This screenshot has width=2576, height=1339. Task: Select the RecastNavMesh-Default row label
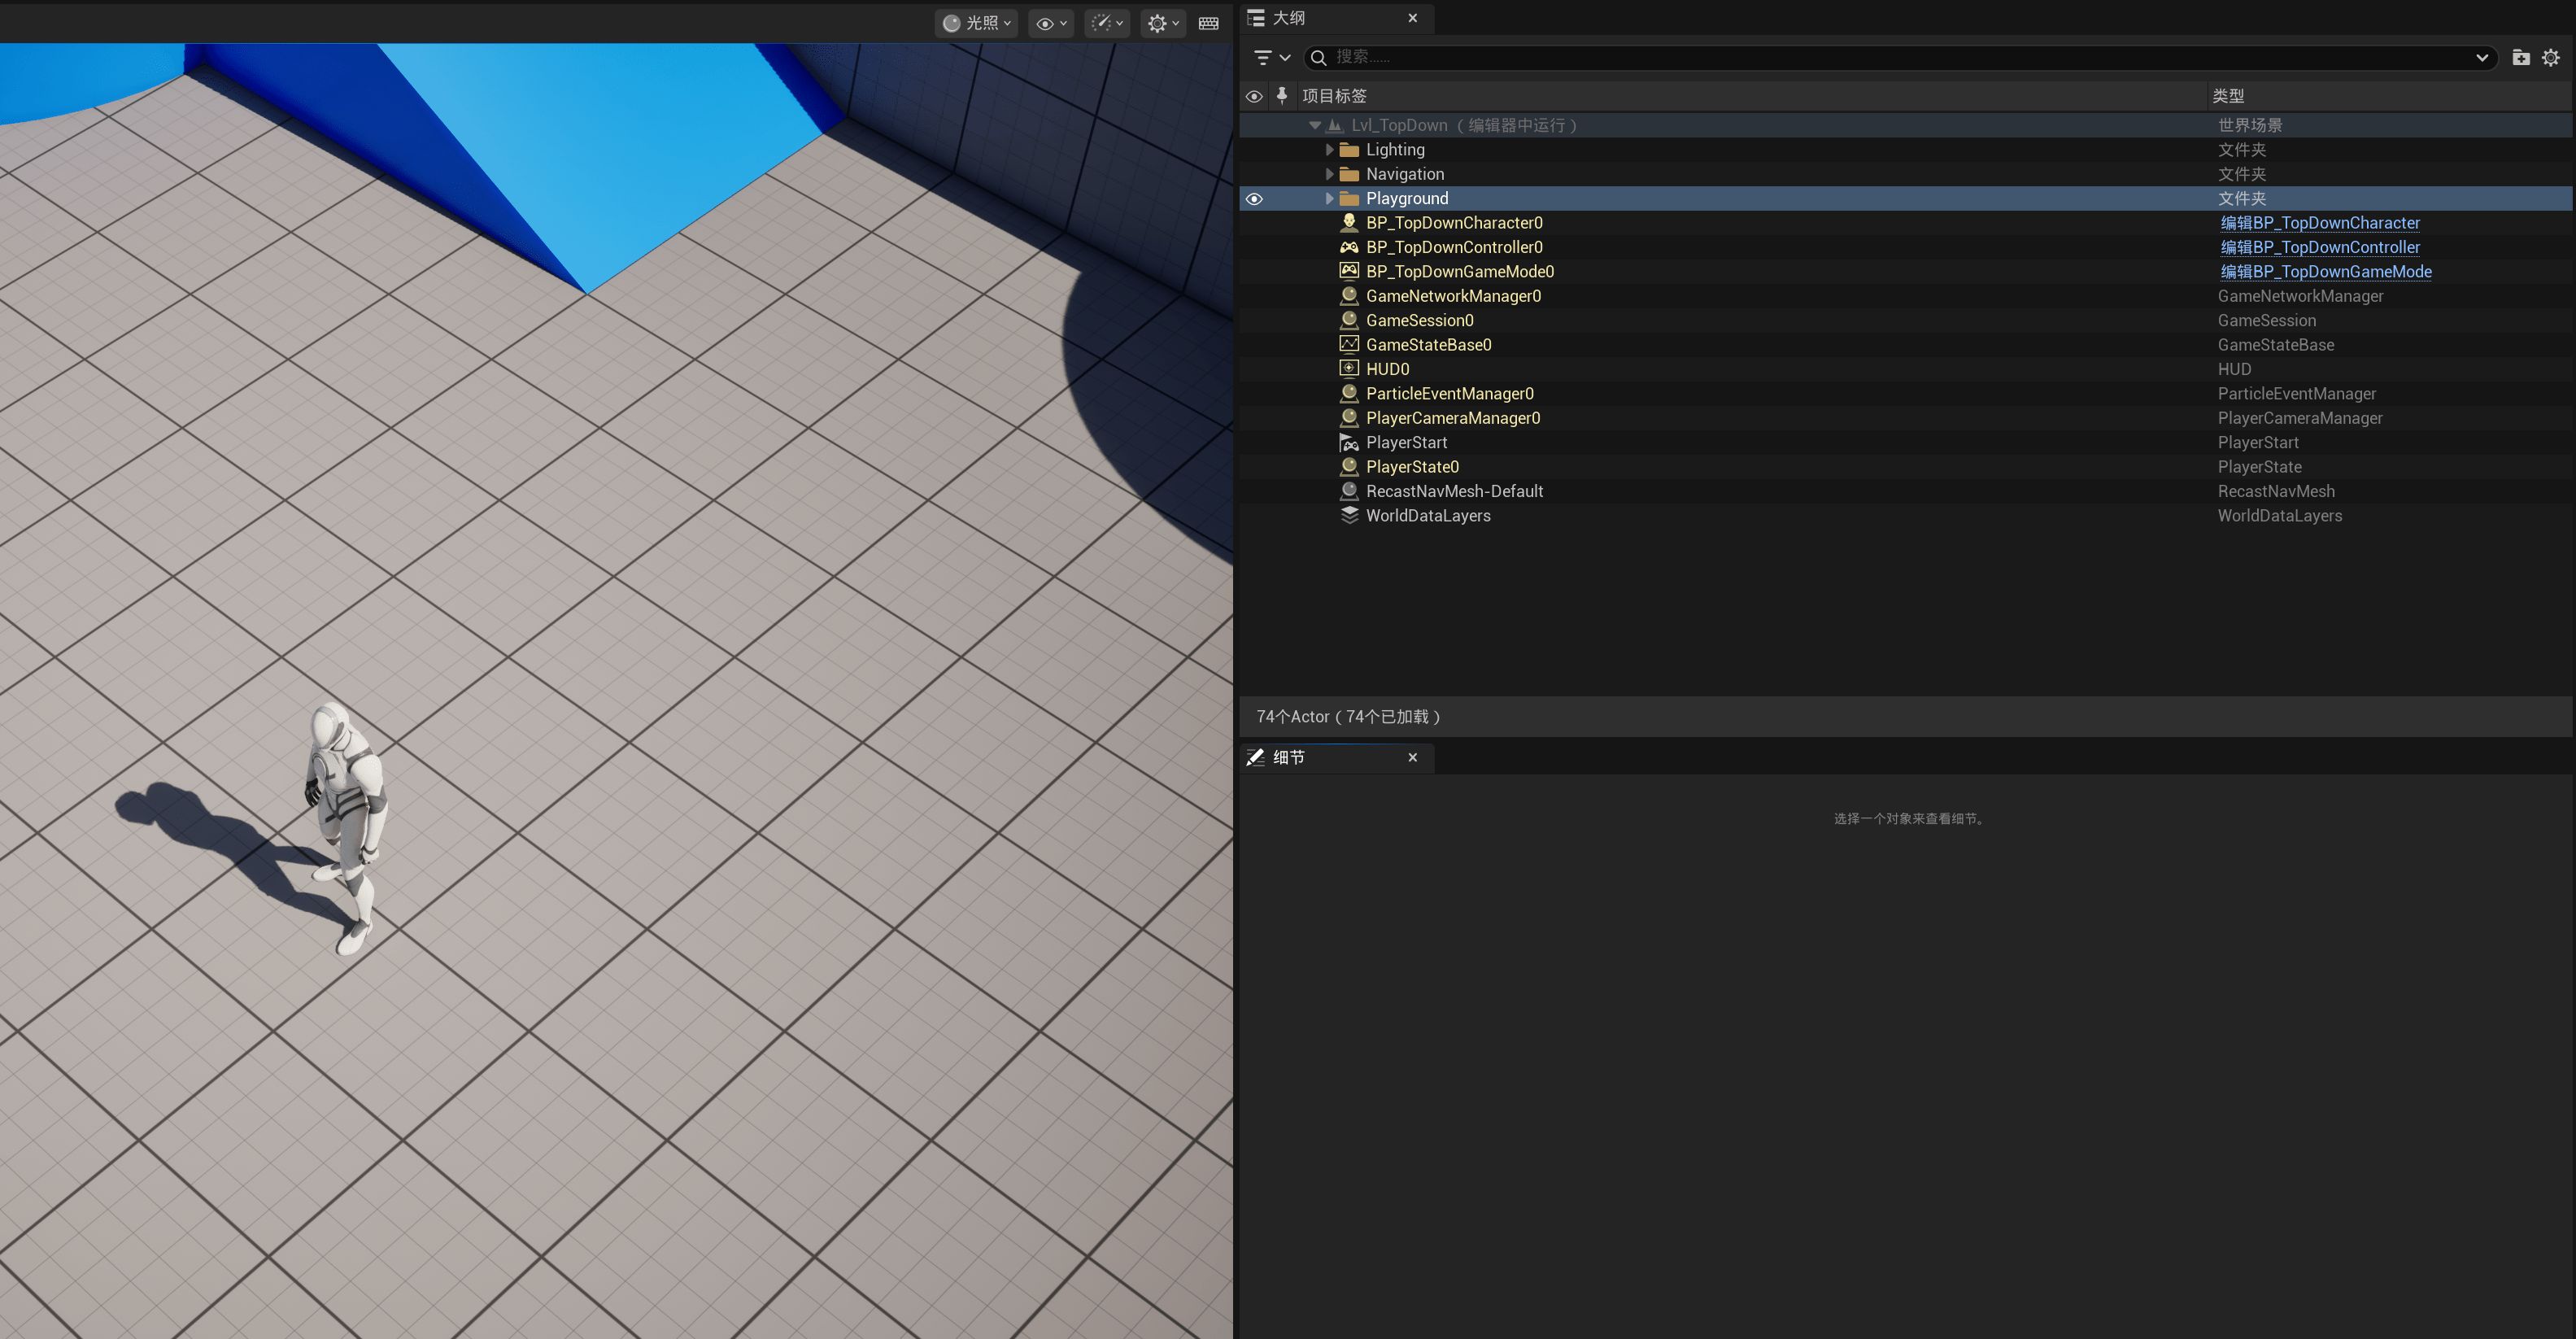click(x=1454, y=492)
